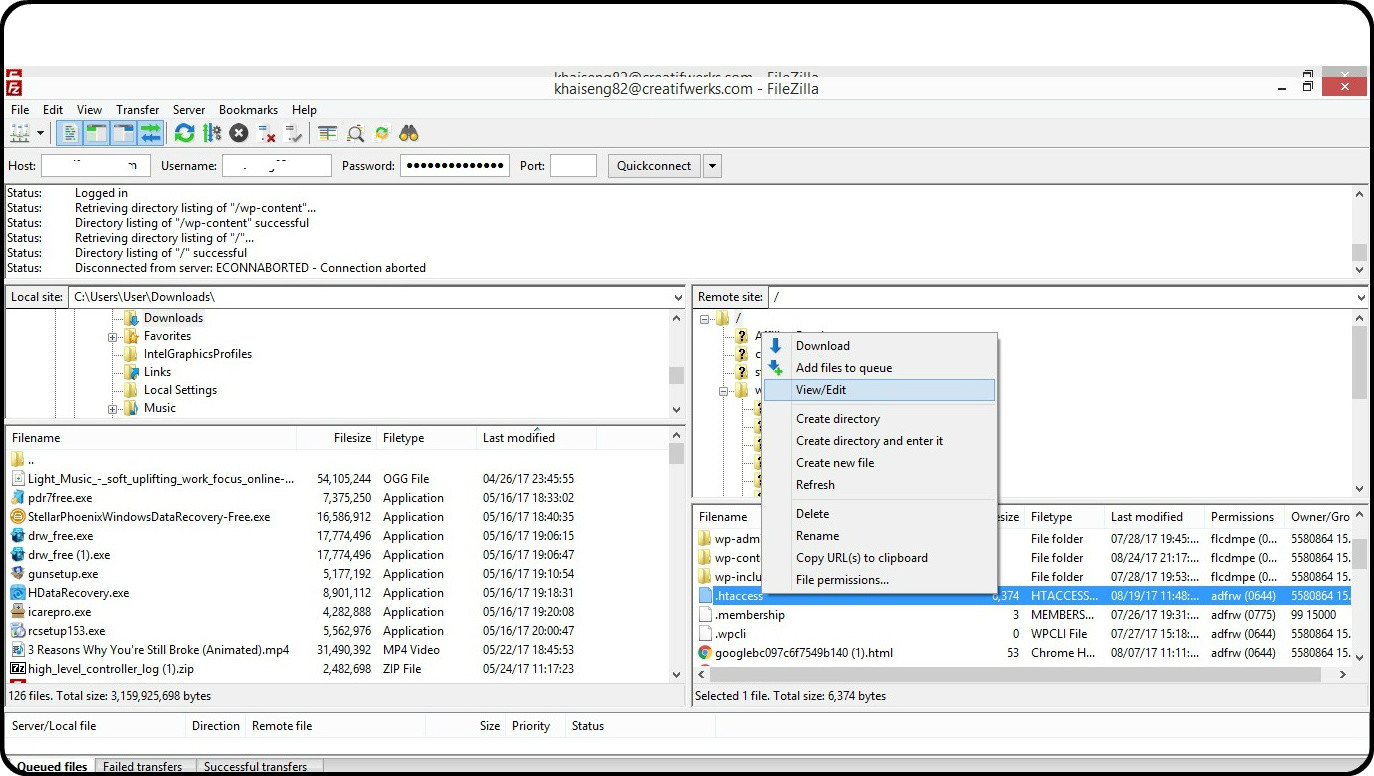Open the Quickconnect history dropdown arrow
The height and width of the screenshot is (776, 1374).
(712, 166)
